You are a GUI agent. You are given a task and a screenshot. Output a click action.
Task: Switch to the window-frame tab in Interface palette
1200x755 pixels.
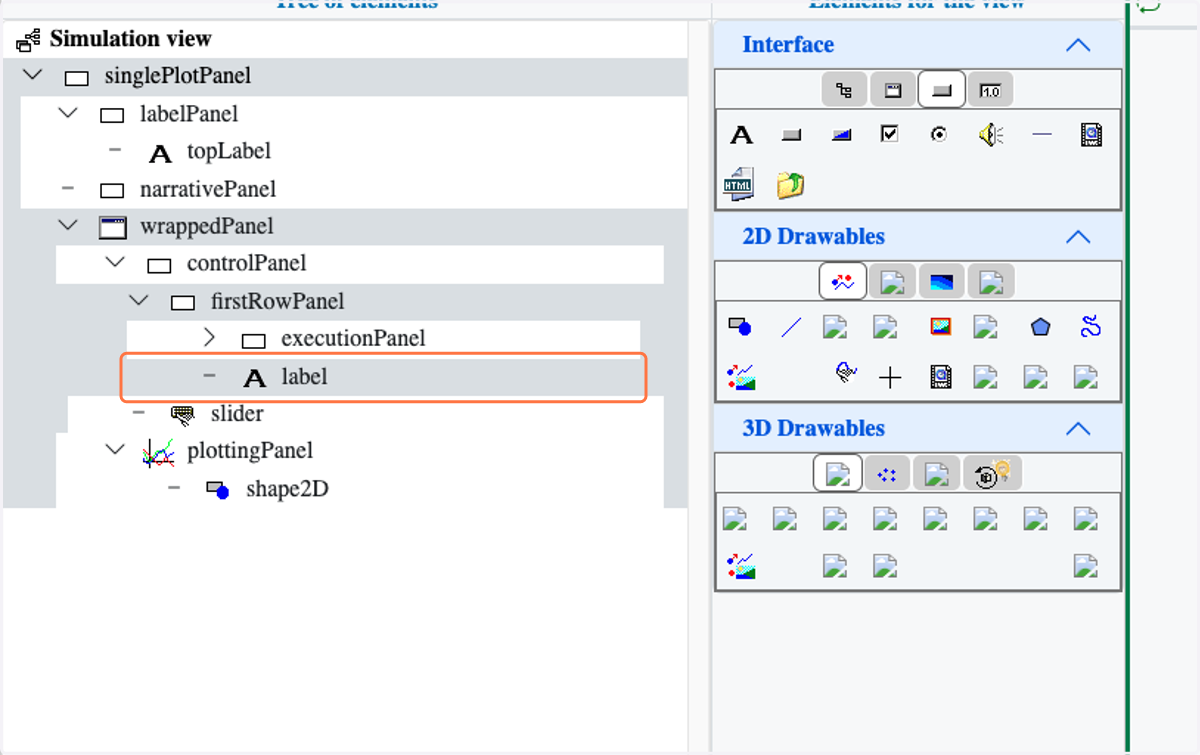893,90
